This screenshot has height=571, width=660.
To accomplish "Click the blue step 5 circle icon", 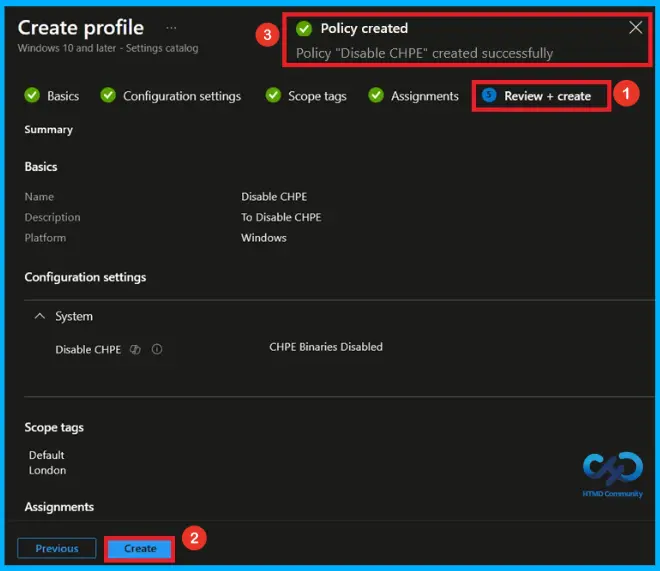I will click(x=489, y=95).
